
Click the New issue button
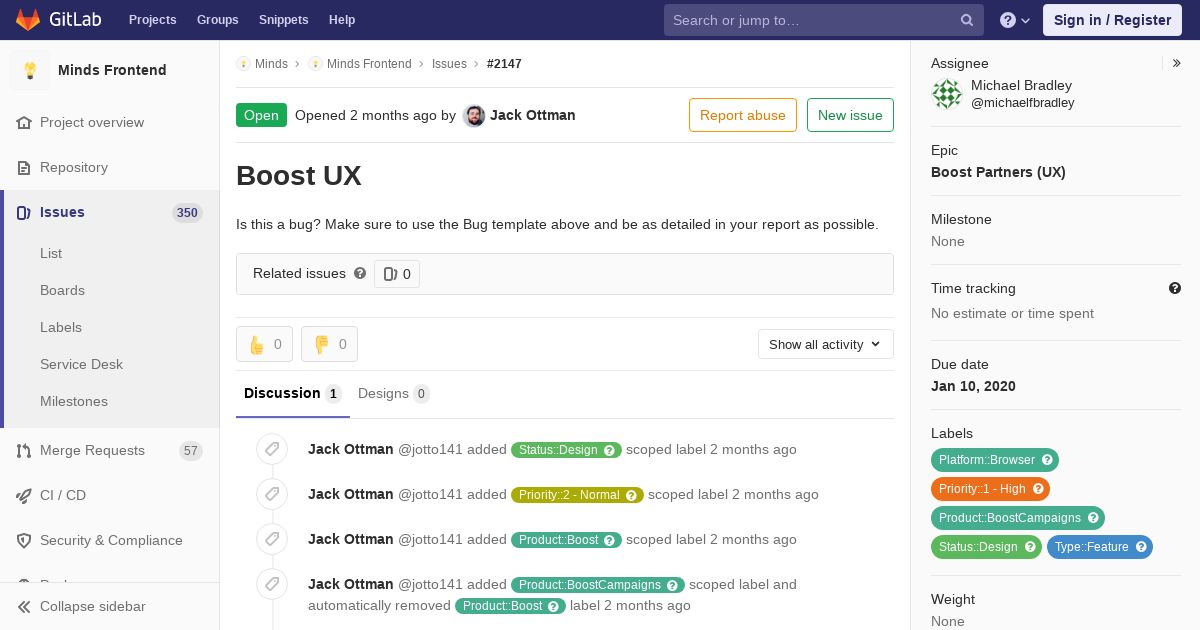[x=850, y=115]
